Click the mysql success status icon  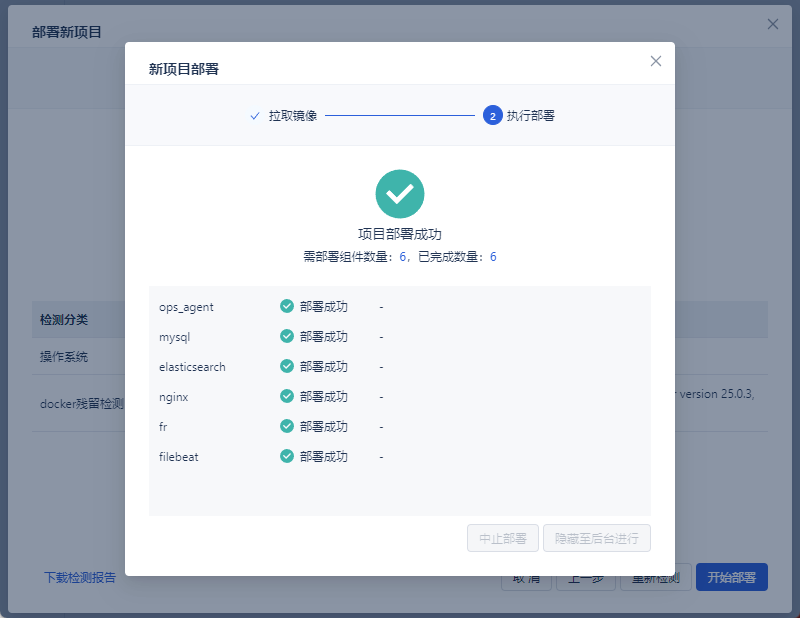click(x=287, y=336)
